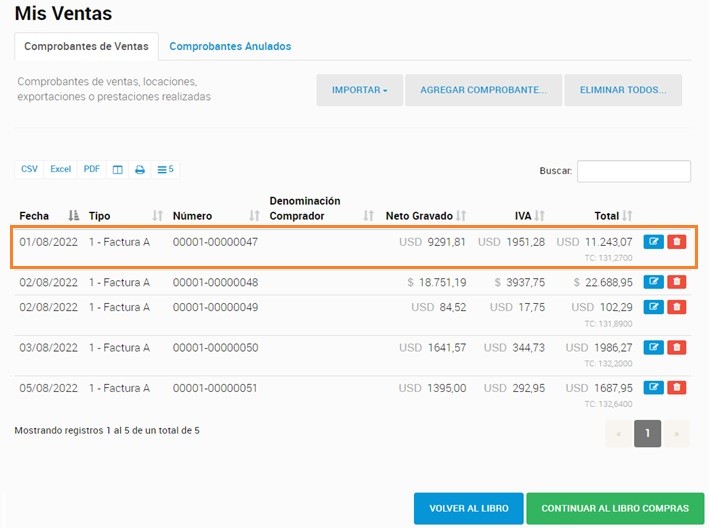The height and width of the screenshot is (528, 709).
Task: Switch to Comprobantes Anulados tab
Action: pos(230,46)
